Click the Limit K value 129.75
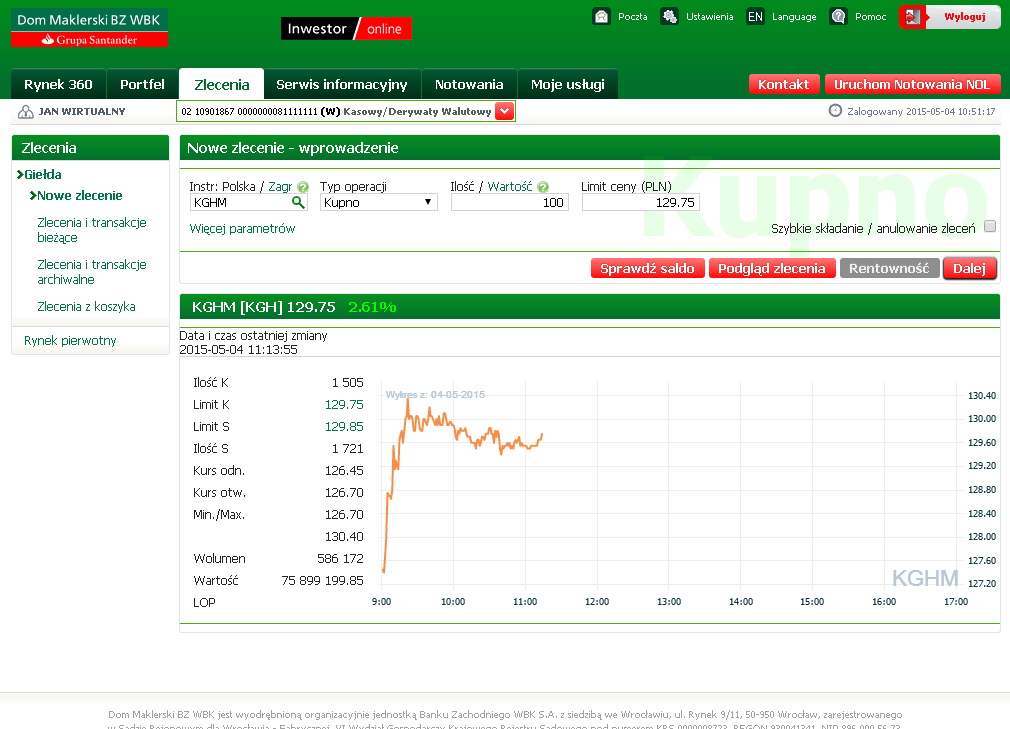Screen dimensions: 1010x729 pyautogui.click(x=344, y=404)
